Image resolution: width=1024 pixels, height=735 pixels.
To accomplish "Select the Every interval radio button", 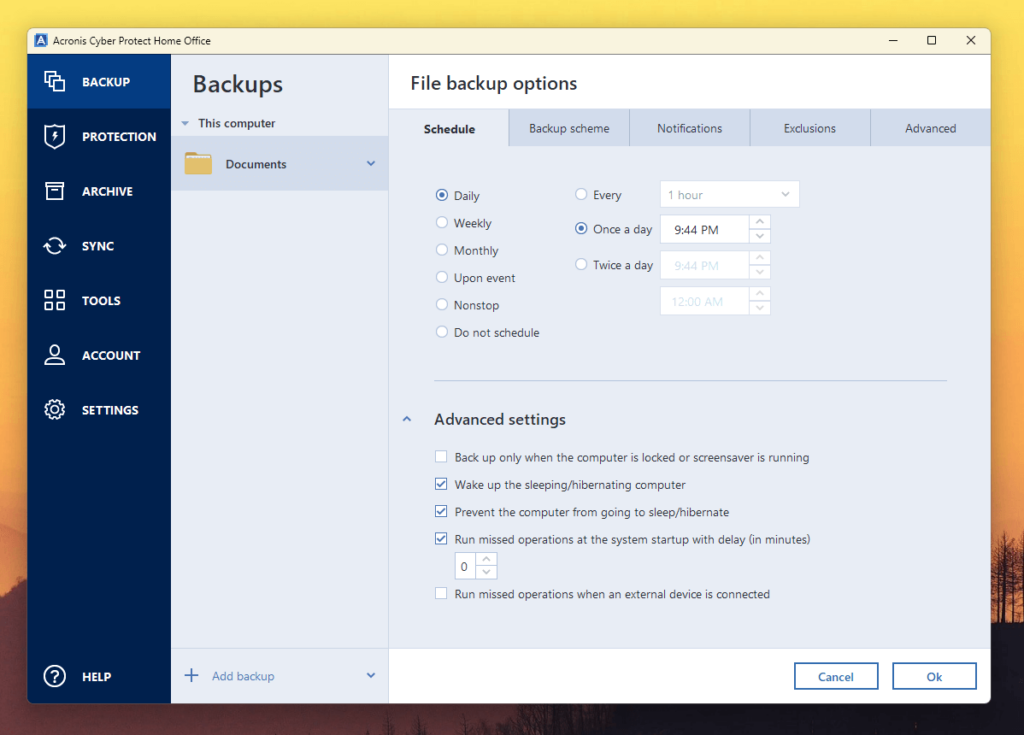I will pyautogui.click(x=581, y=194).
